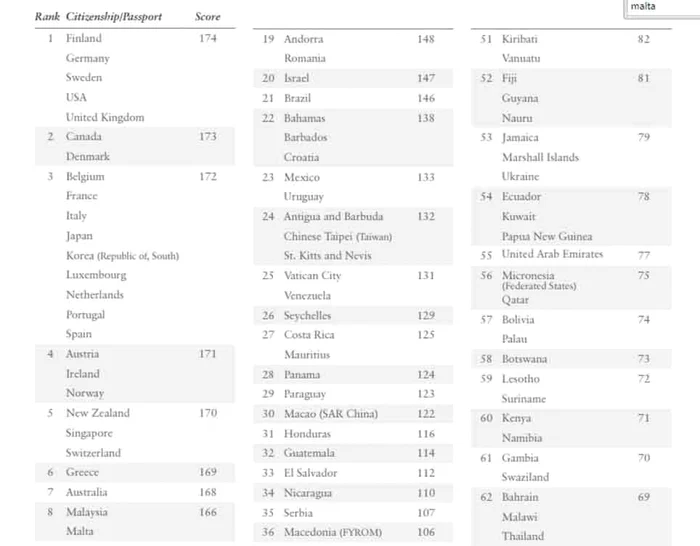The width and height of the screenshot is (700, 546).
Task: Click the Score column header
Action: pos(208,17)
